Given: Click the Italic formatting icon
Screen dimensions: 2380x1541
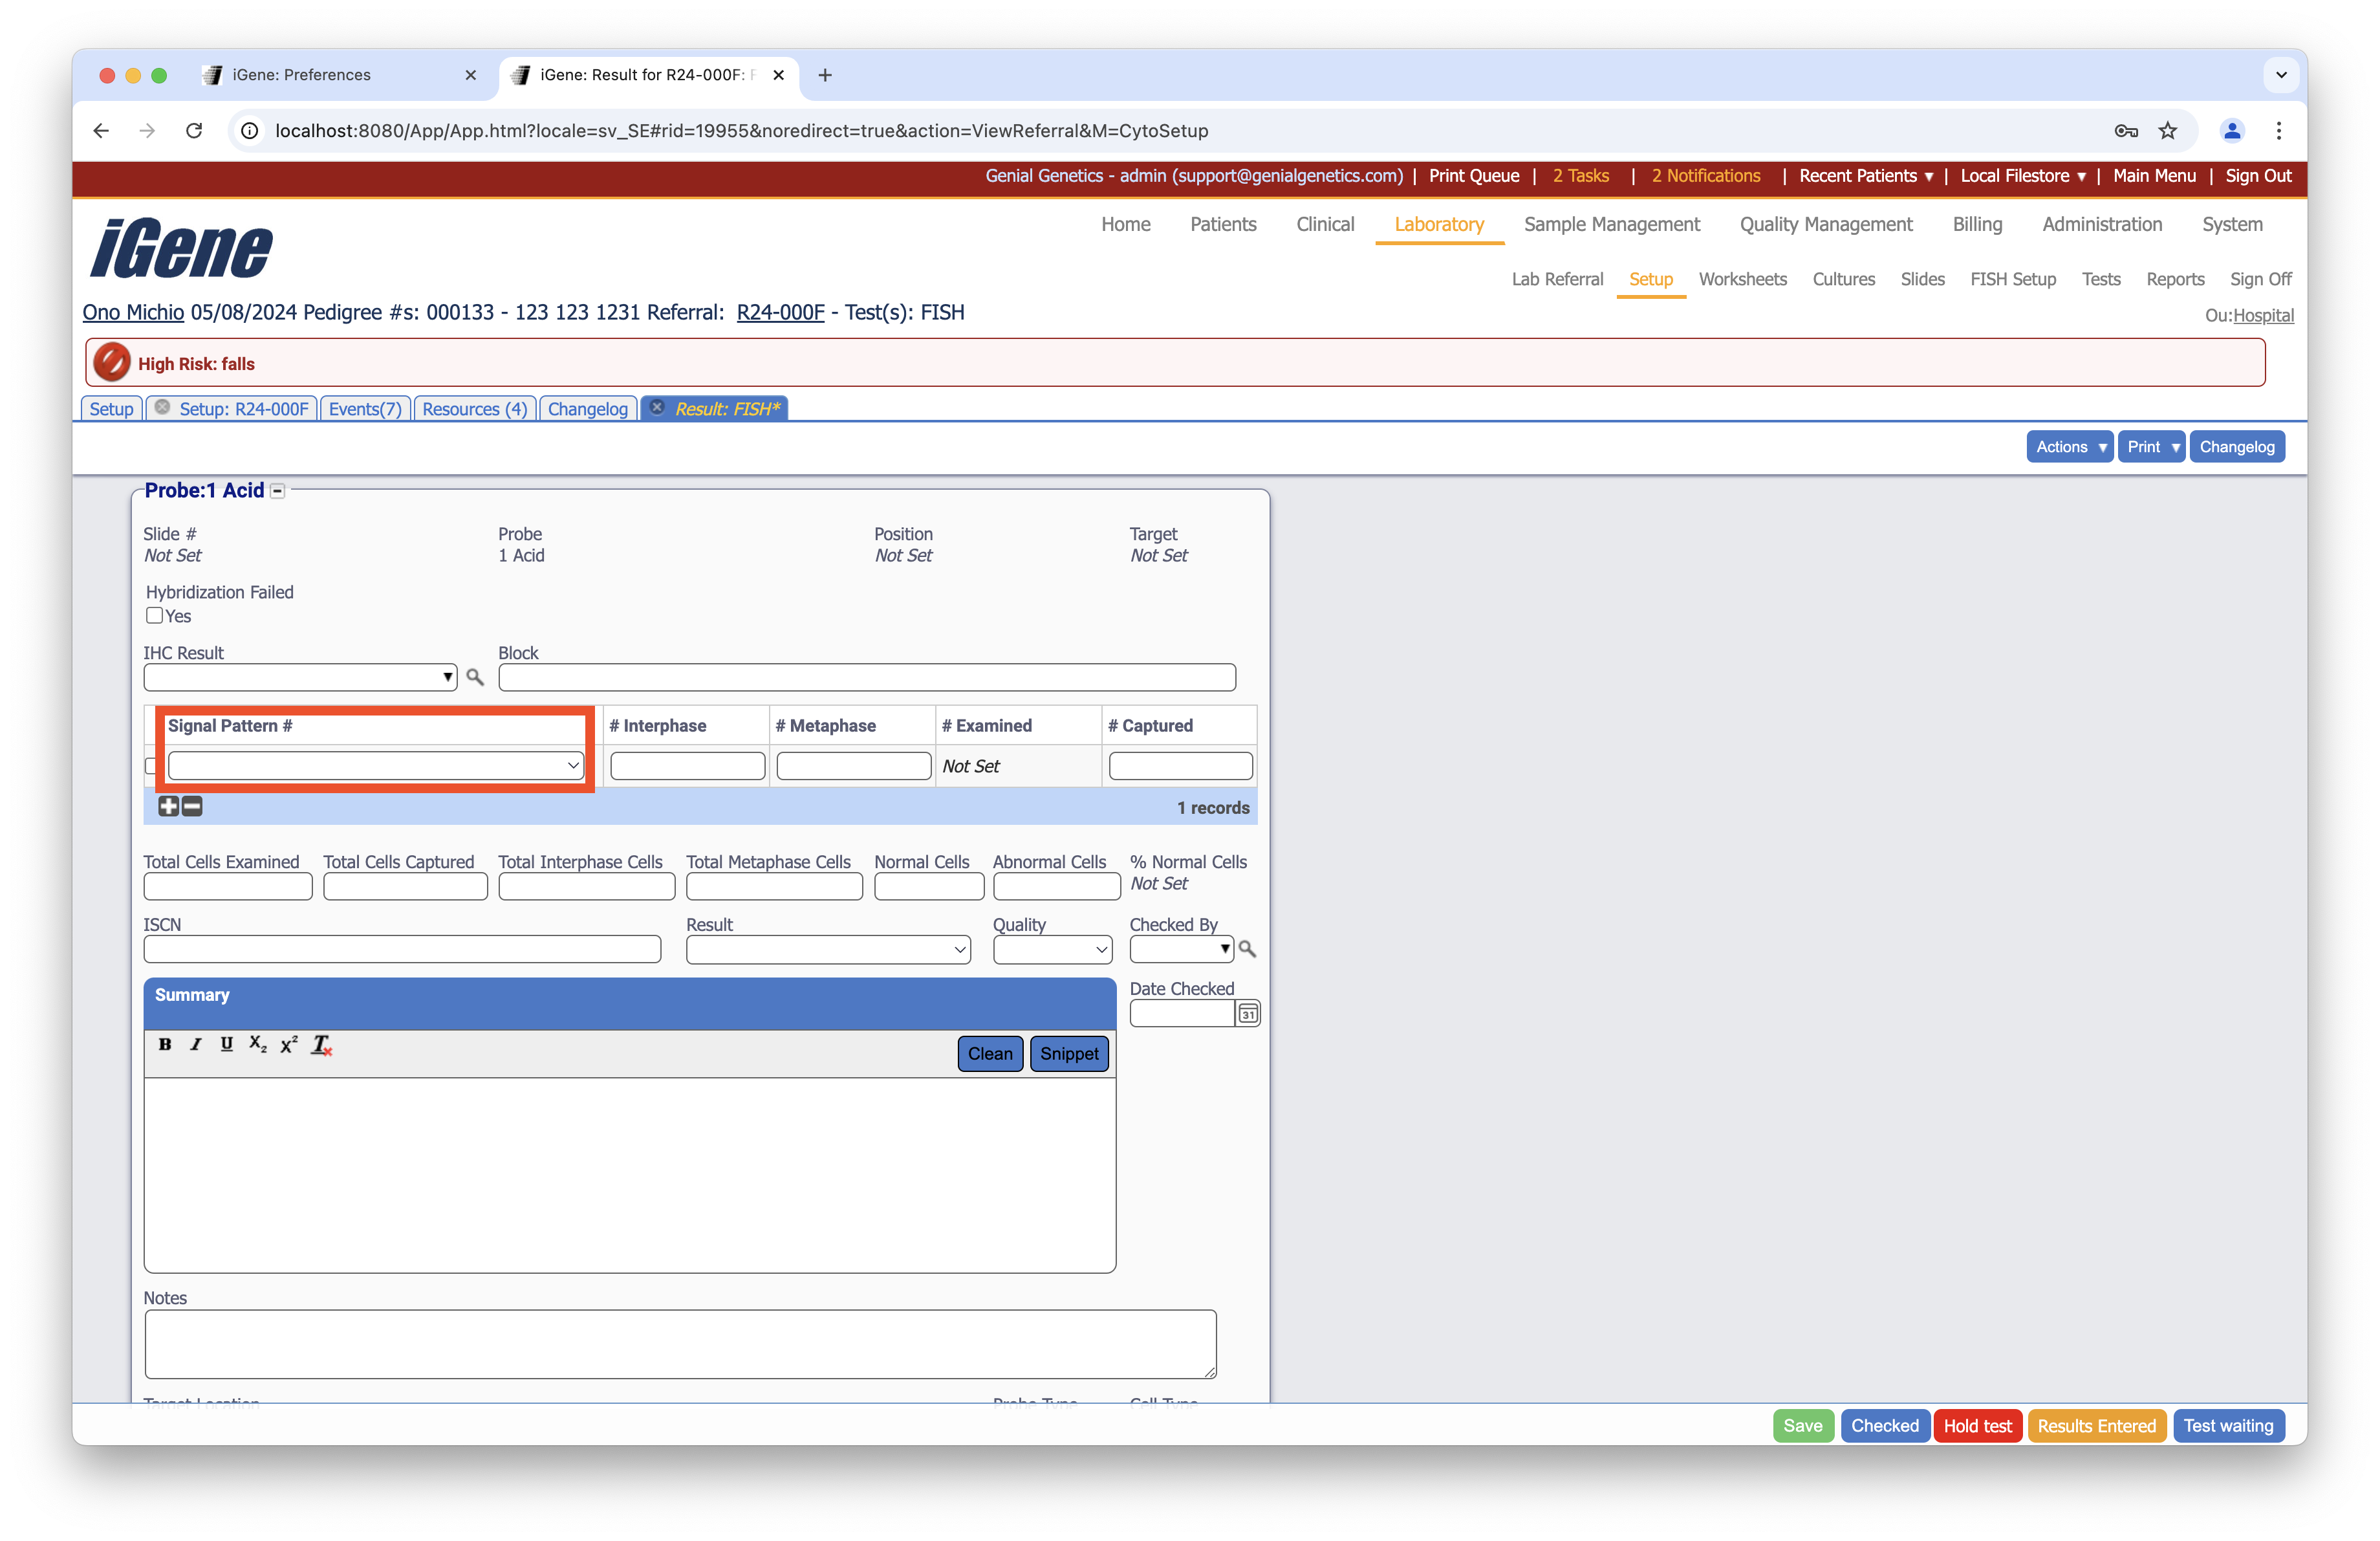Looking at the screenshot, I should (x=196, y=1044).
